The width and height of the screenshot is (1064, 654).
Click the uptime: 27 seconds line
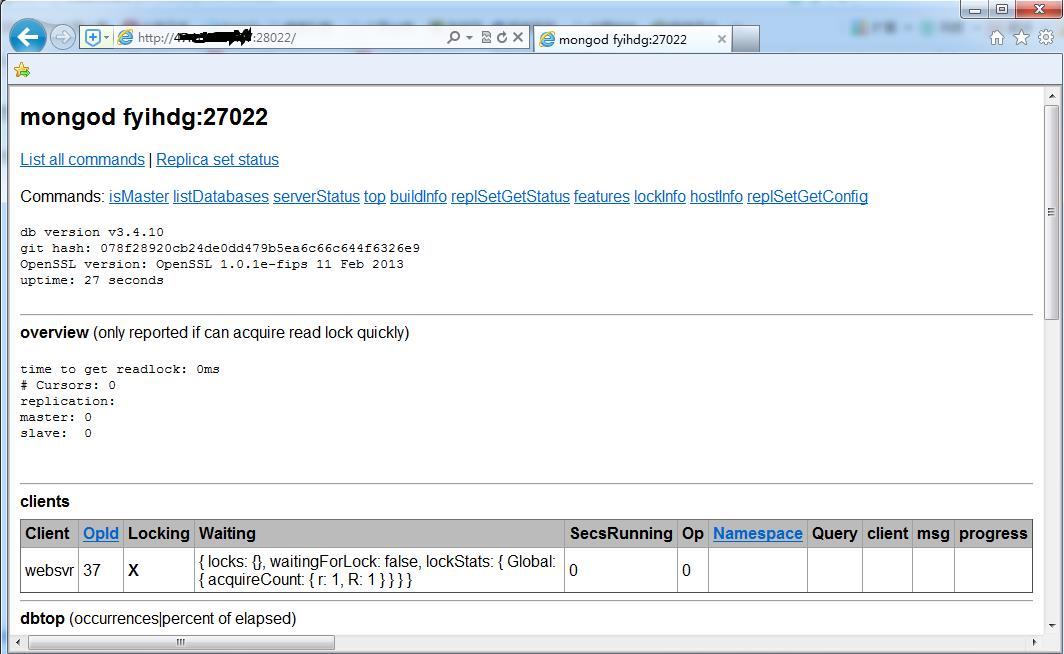92,280
